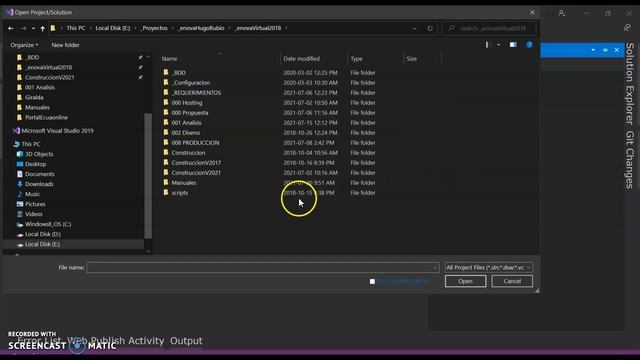Select the _REQUERIMIENTOS folder

coord(196,93)
